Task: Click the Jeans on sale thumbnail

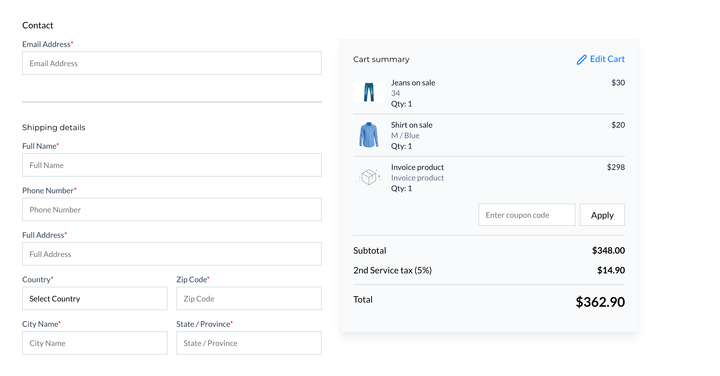Action: [369, 92]
